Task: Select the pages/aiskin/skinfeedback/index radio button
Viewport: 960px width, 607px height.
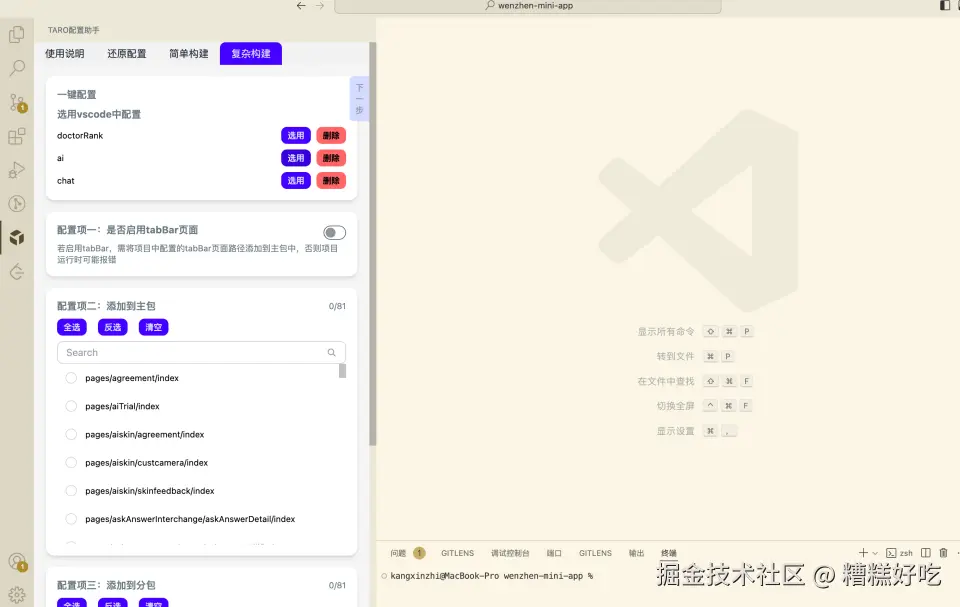Action: pyautogui.click(x=71, y=491)
